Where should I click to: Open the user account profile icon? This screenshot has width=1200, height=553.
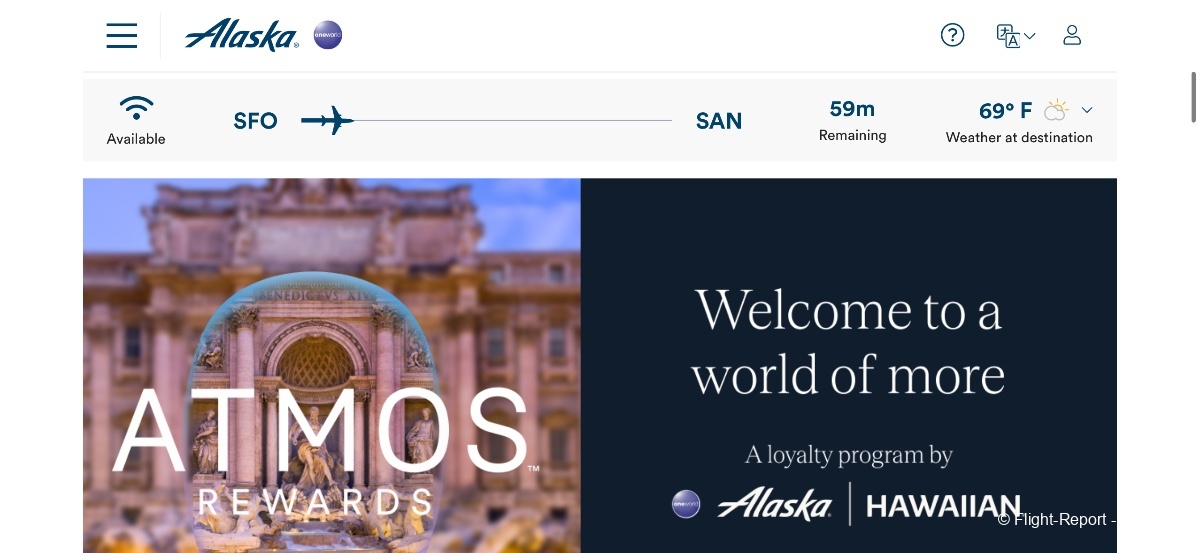tap(1072, 35)
